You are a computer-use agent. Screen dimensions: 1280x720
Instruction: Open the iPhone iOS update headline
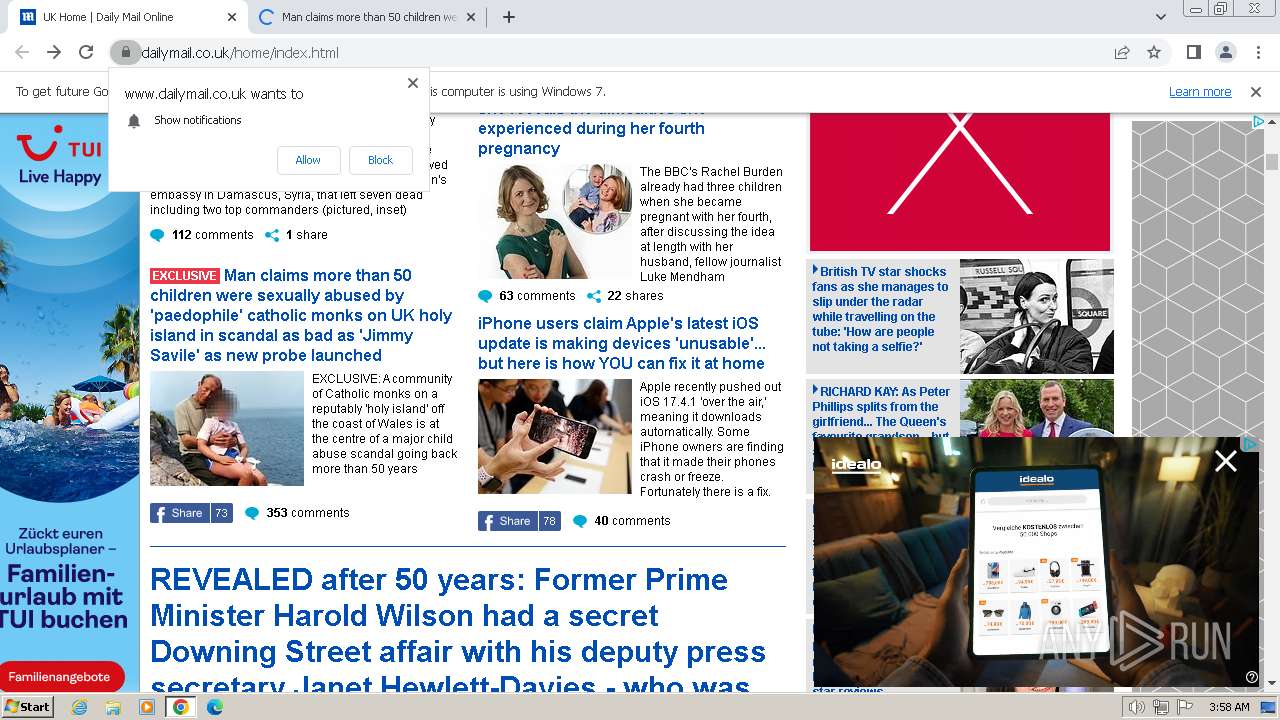[x=622, y=343]
